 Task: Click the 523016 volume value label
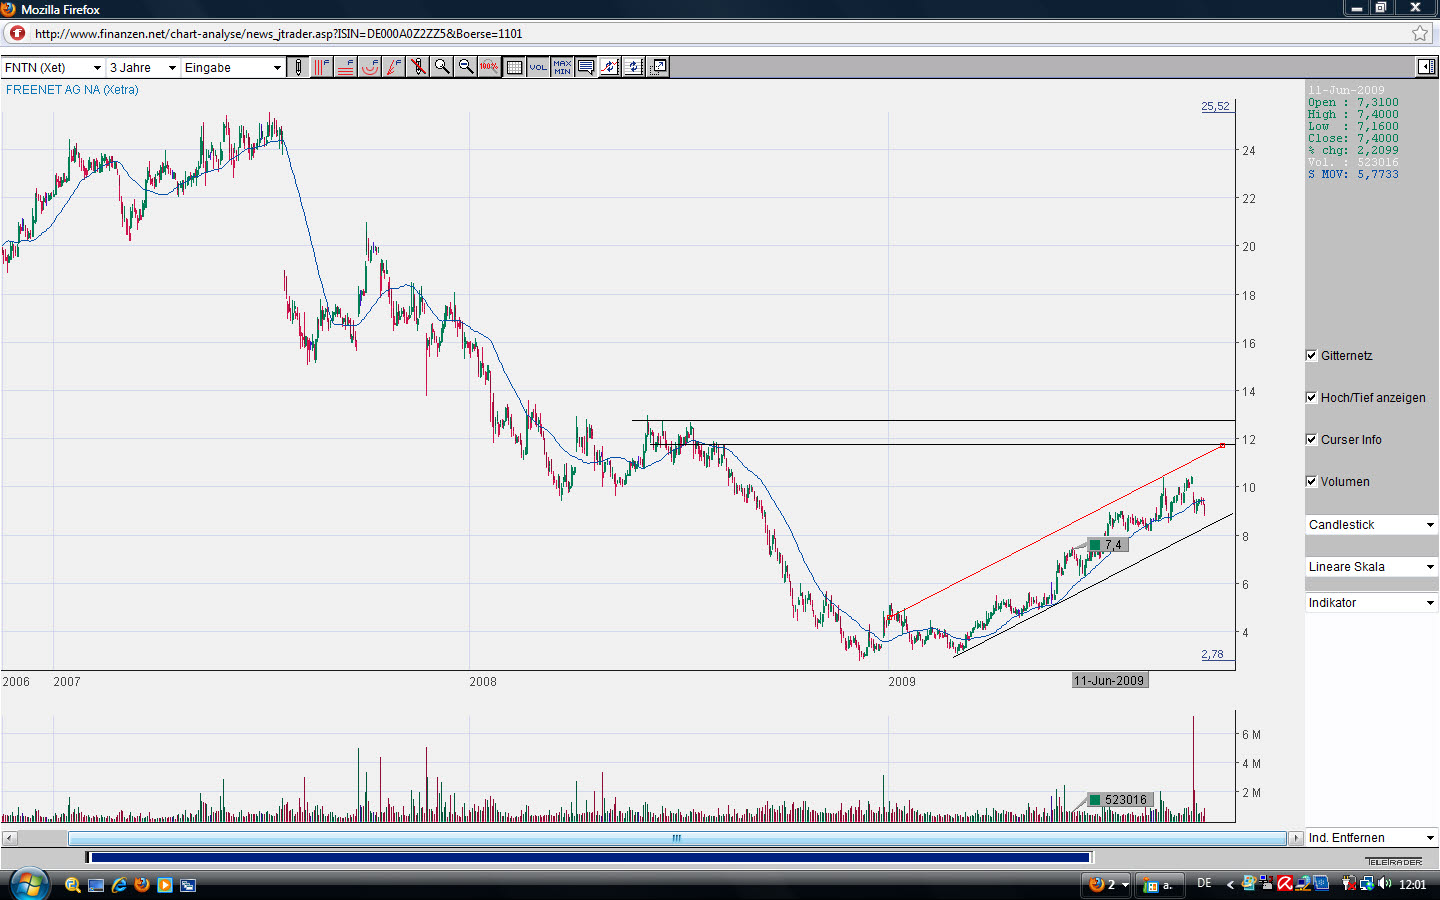[1120, 799]
